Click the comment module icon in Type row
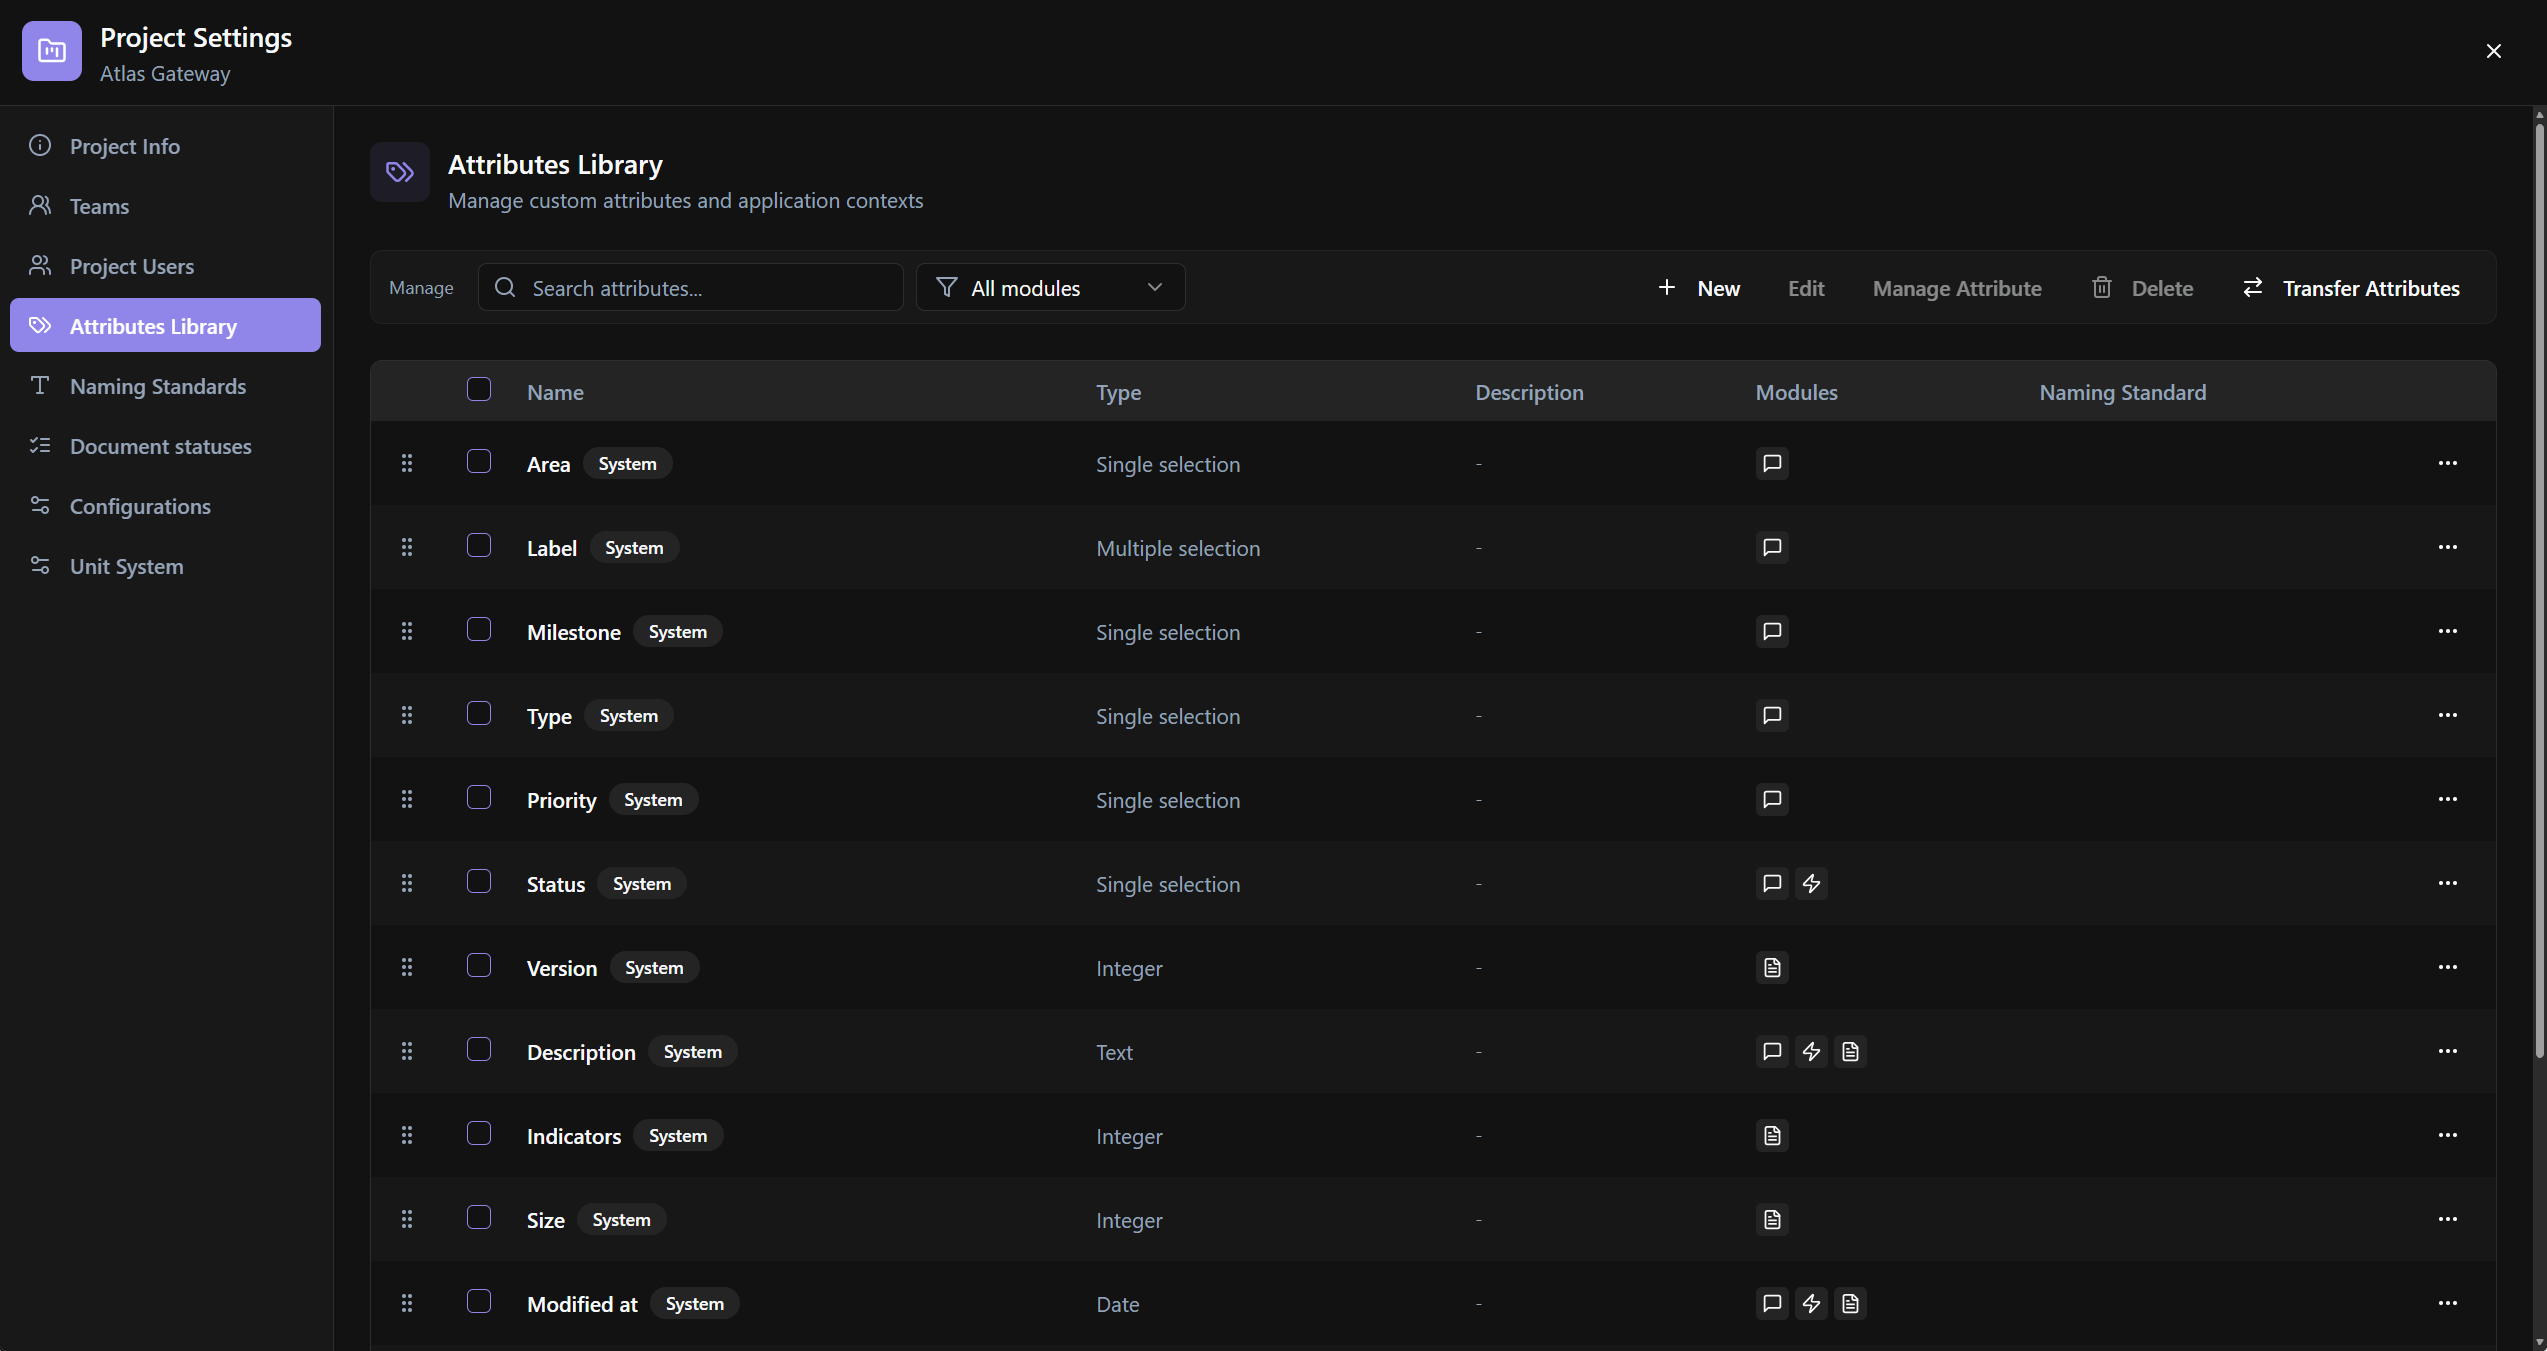This screenshot has height=1351, width=2547. coord(1772,715)
